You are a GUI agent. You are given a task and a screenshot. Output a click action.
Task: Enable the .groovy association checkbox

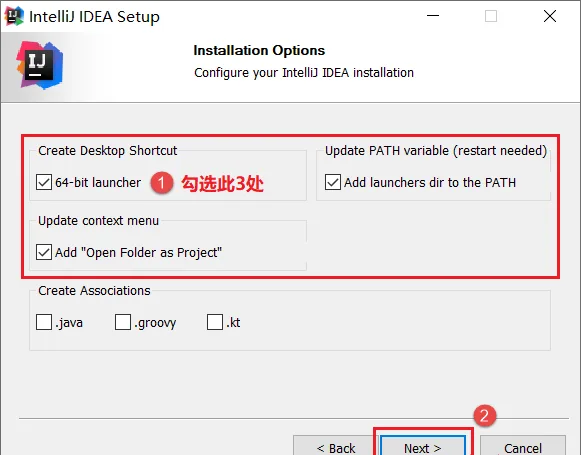[123, 322]
